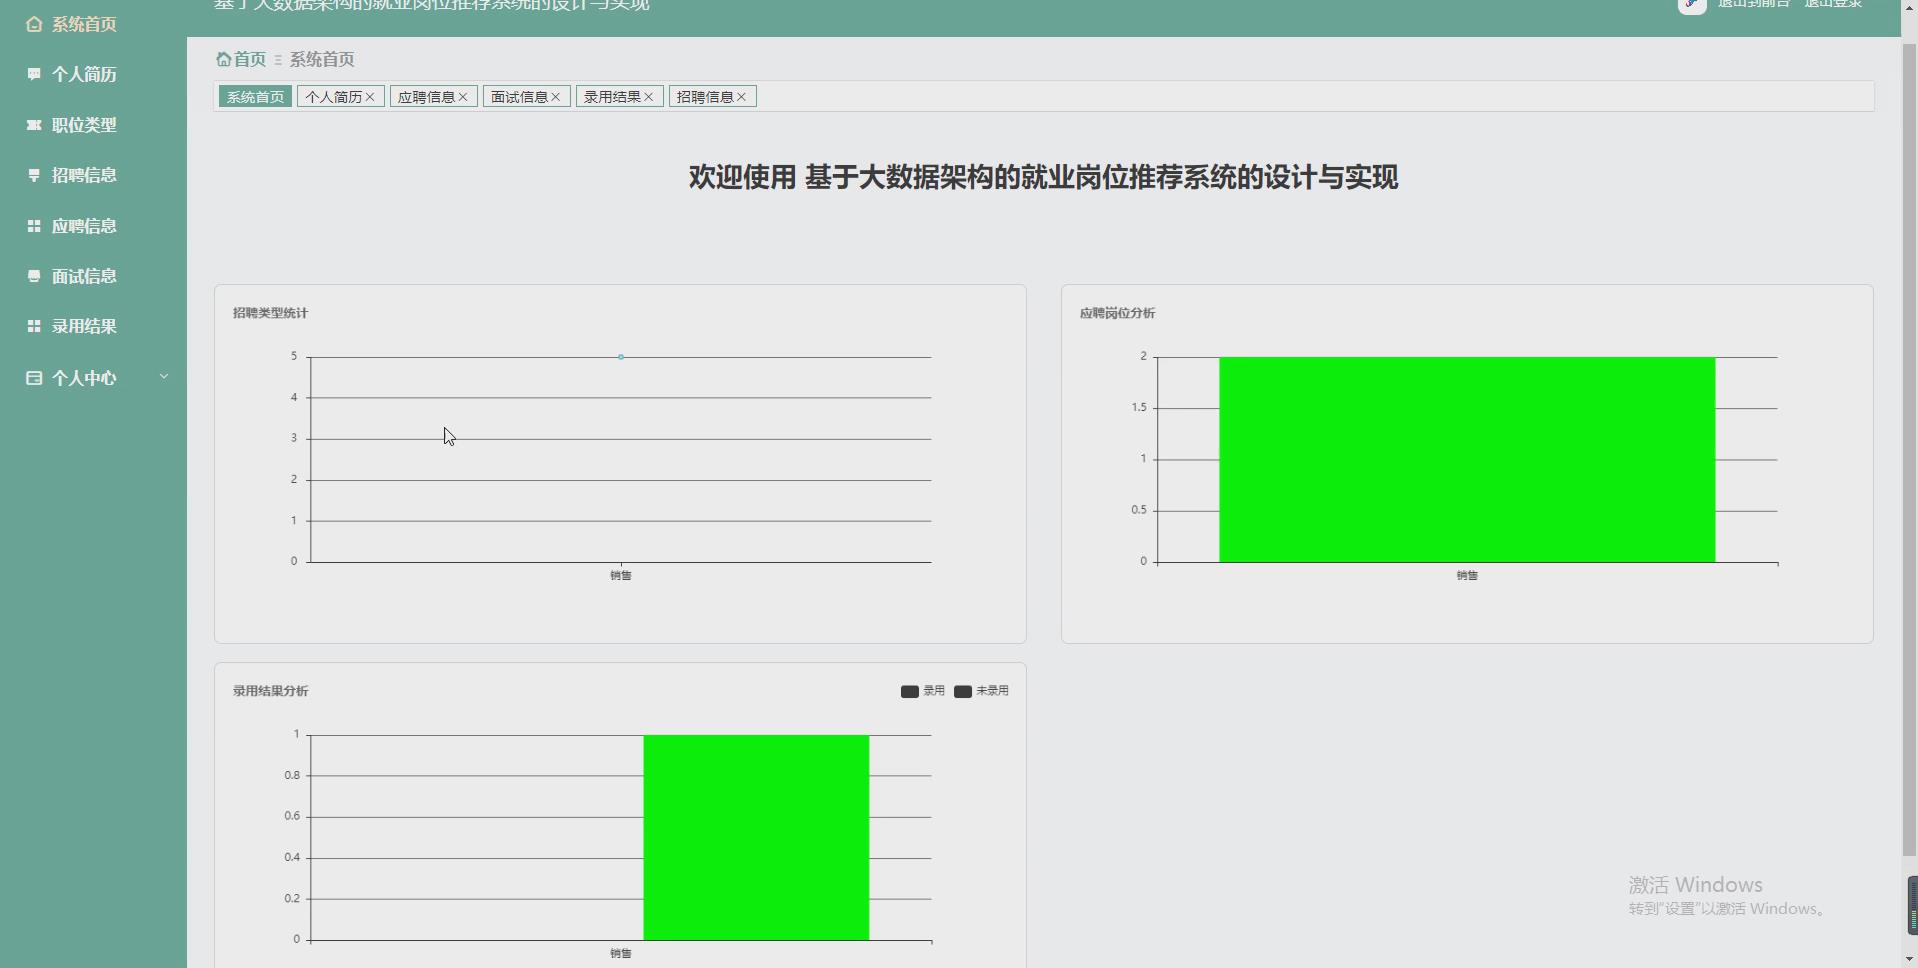Click the 录用结果分析 chart title
Image resolution: width=1918 pixels, height=968 pixels.
270,691
